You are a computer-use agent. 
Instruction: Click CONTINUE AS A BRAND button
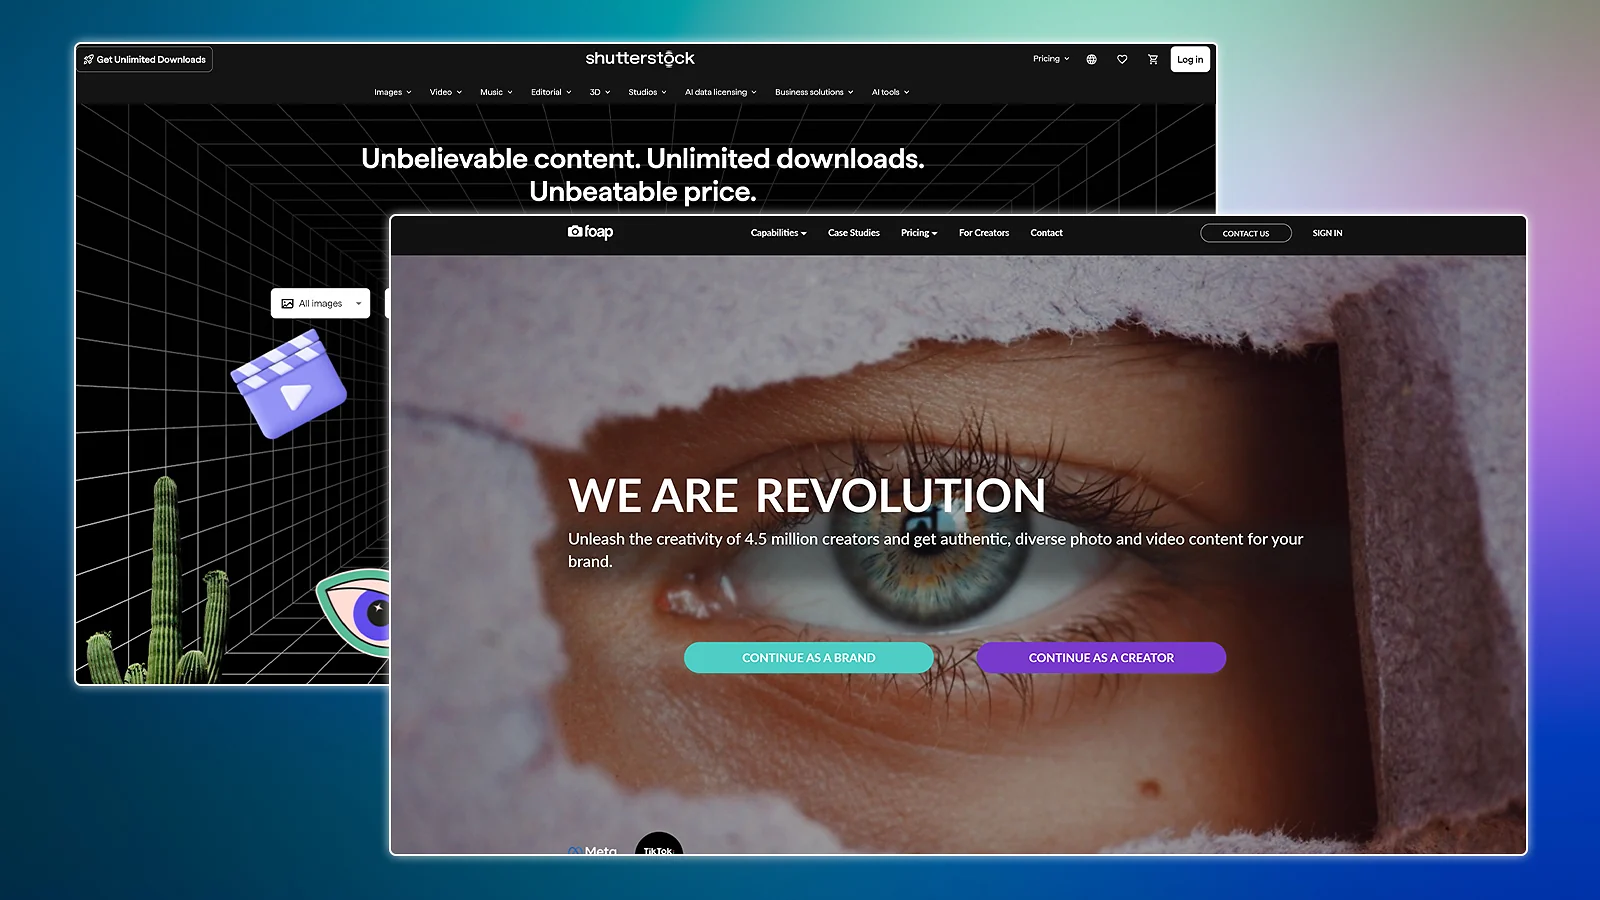[x=809, y=658]
